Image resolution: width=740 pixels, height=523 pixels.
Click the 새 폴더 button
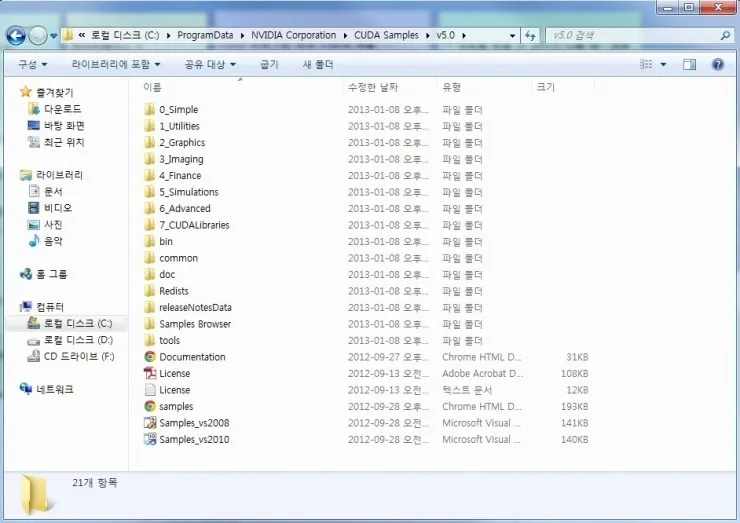click(318, 64)
